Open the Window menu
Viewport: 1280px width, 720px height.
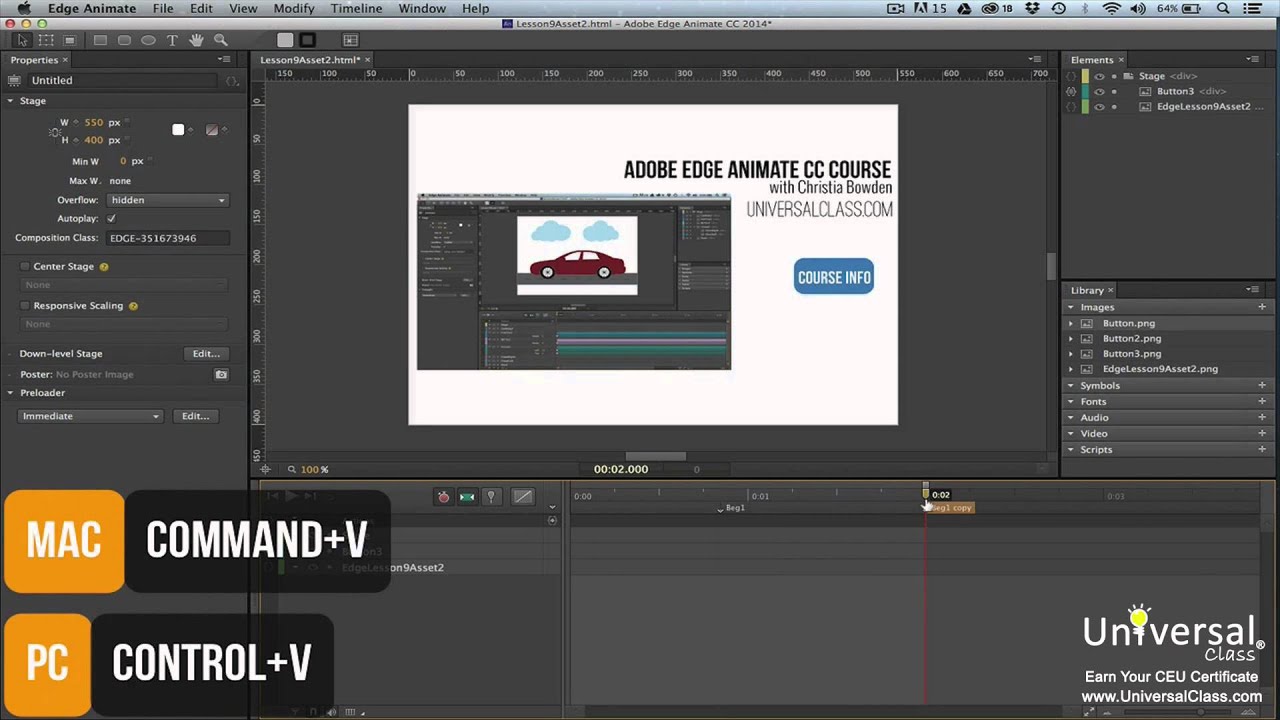pos(422,8)
